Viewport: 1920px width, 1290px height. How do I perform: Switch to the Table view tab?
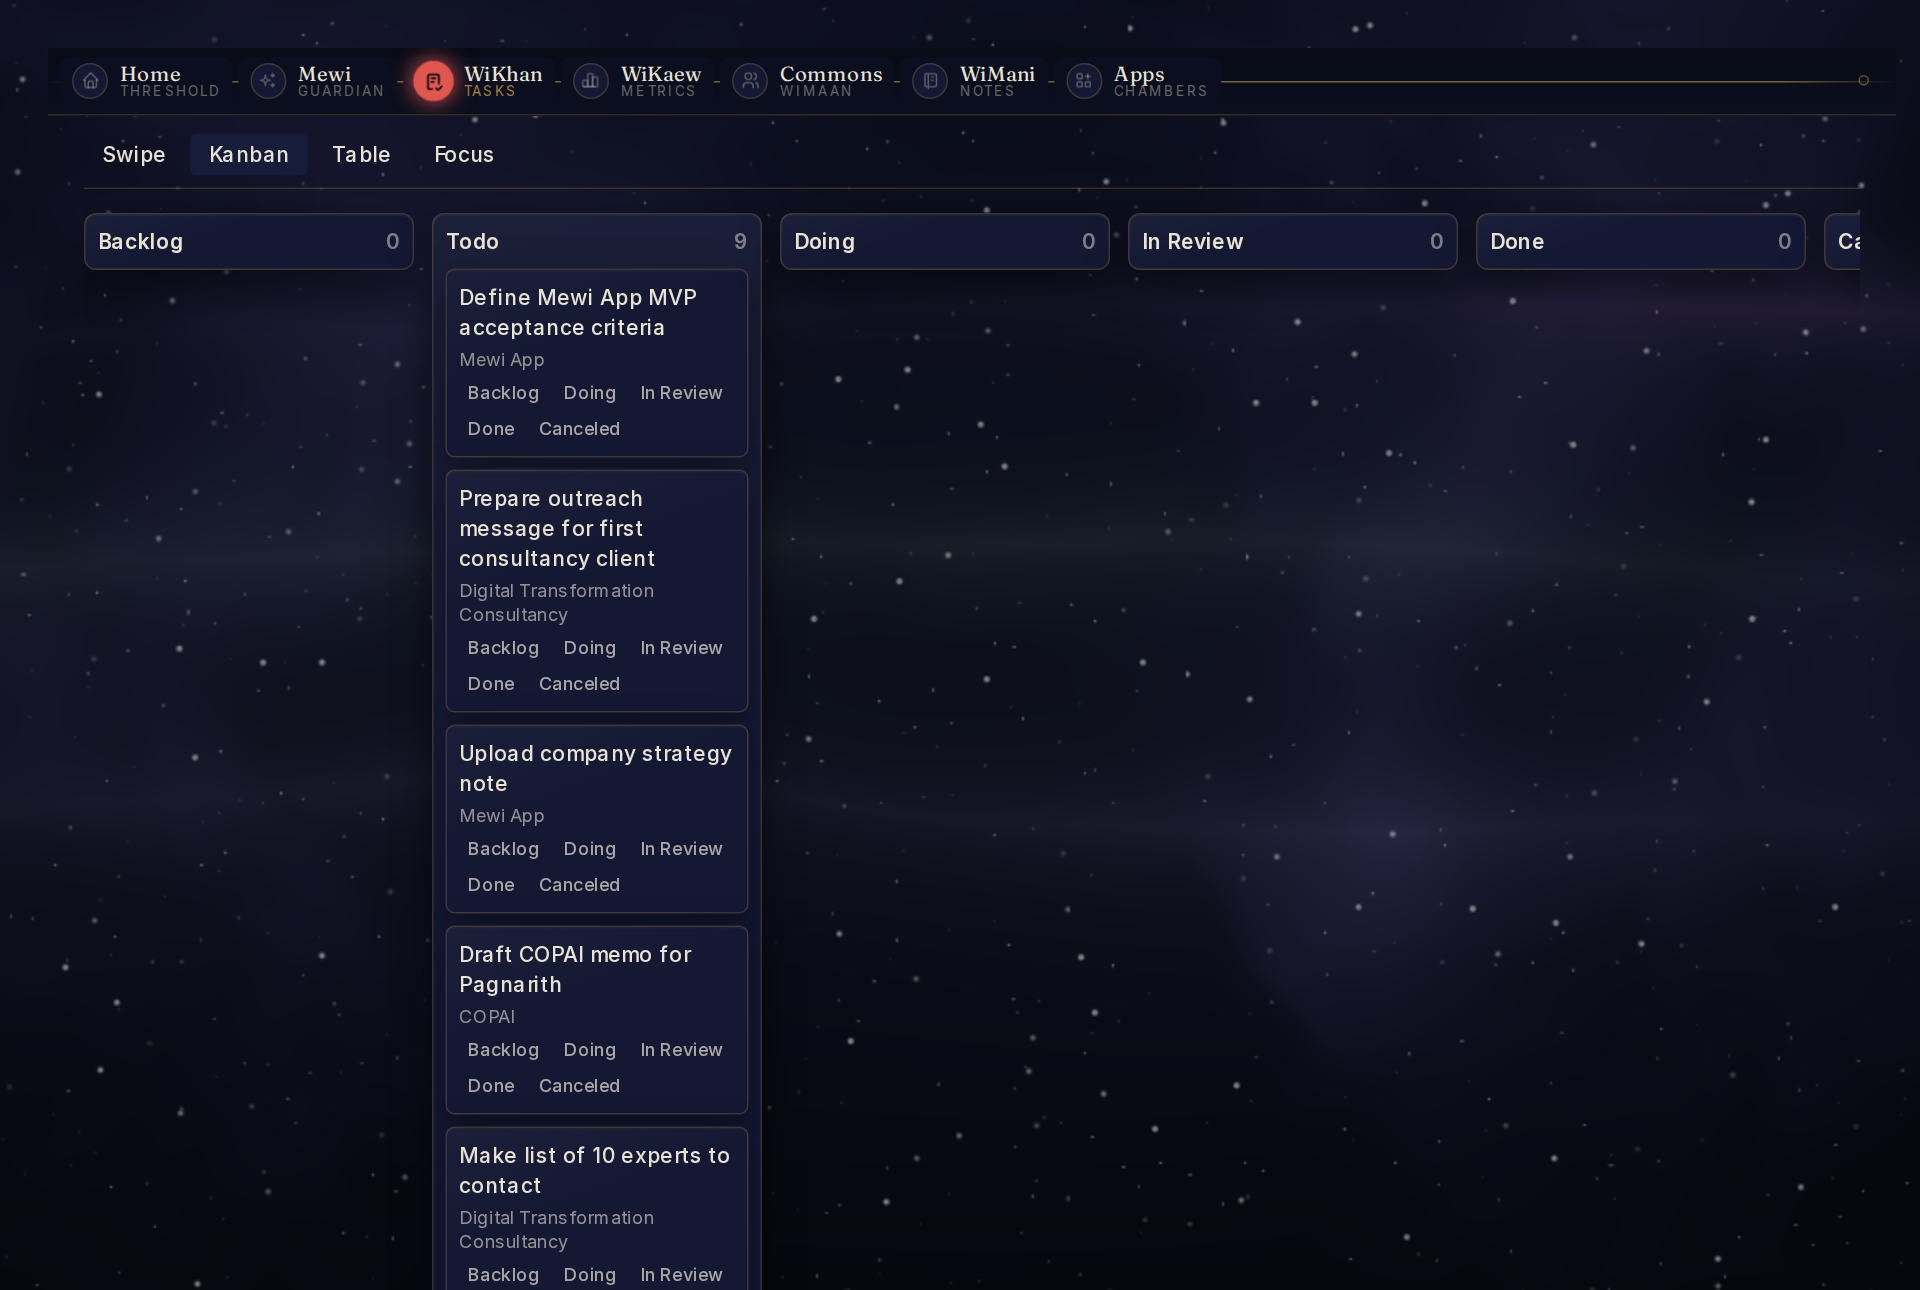361,154
